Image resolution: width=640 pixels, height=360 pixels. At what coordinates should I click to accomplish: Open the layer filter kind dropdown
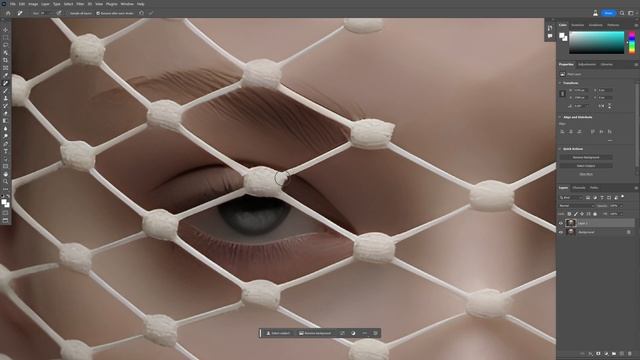571,198
